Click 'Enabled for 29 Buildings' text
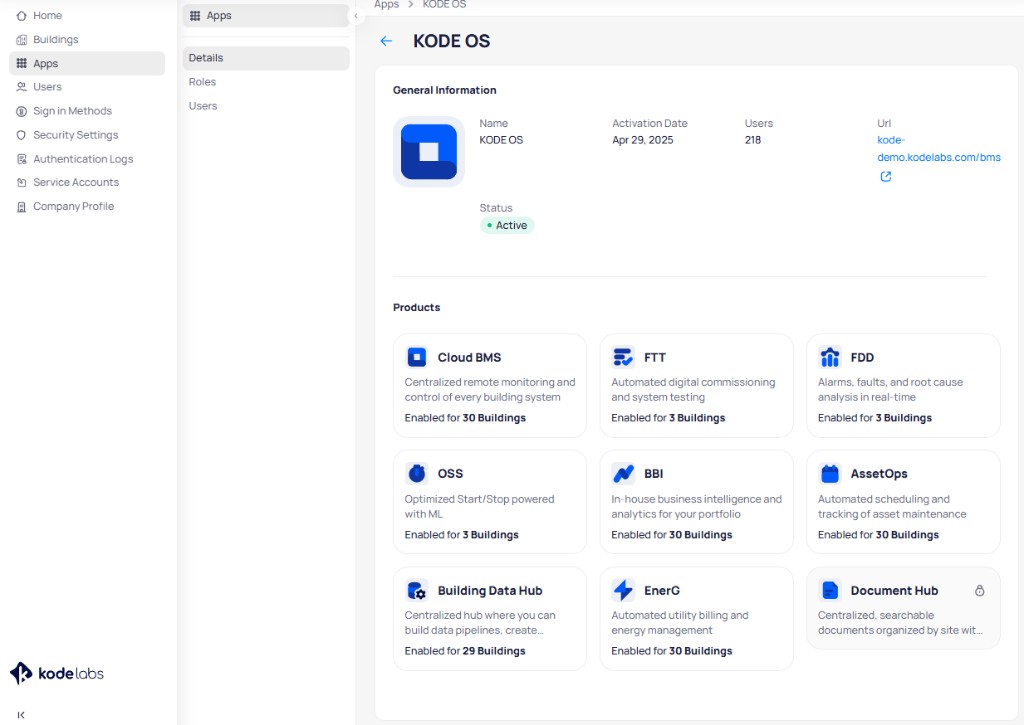The height and width of the screenshot is (725, 1024). (x=464, y=651)
